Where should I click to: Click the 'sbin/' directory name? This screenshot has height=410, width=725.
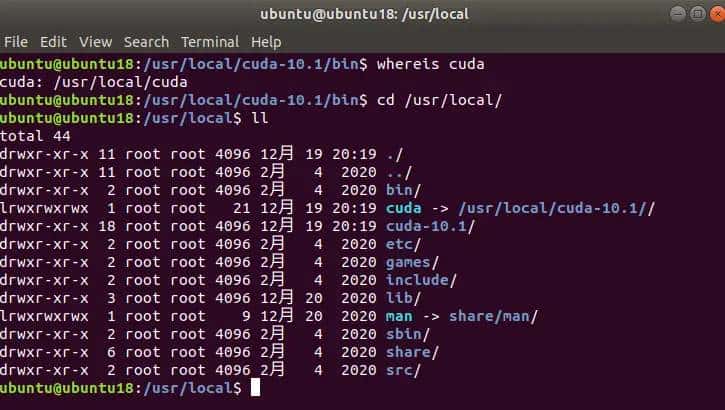pos(408,334)
